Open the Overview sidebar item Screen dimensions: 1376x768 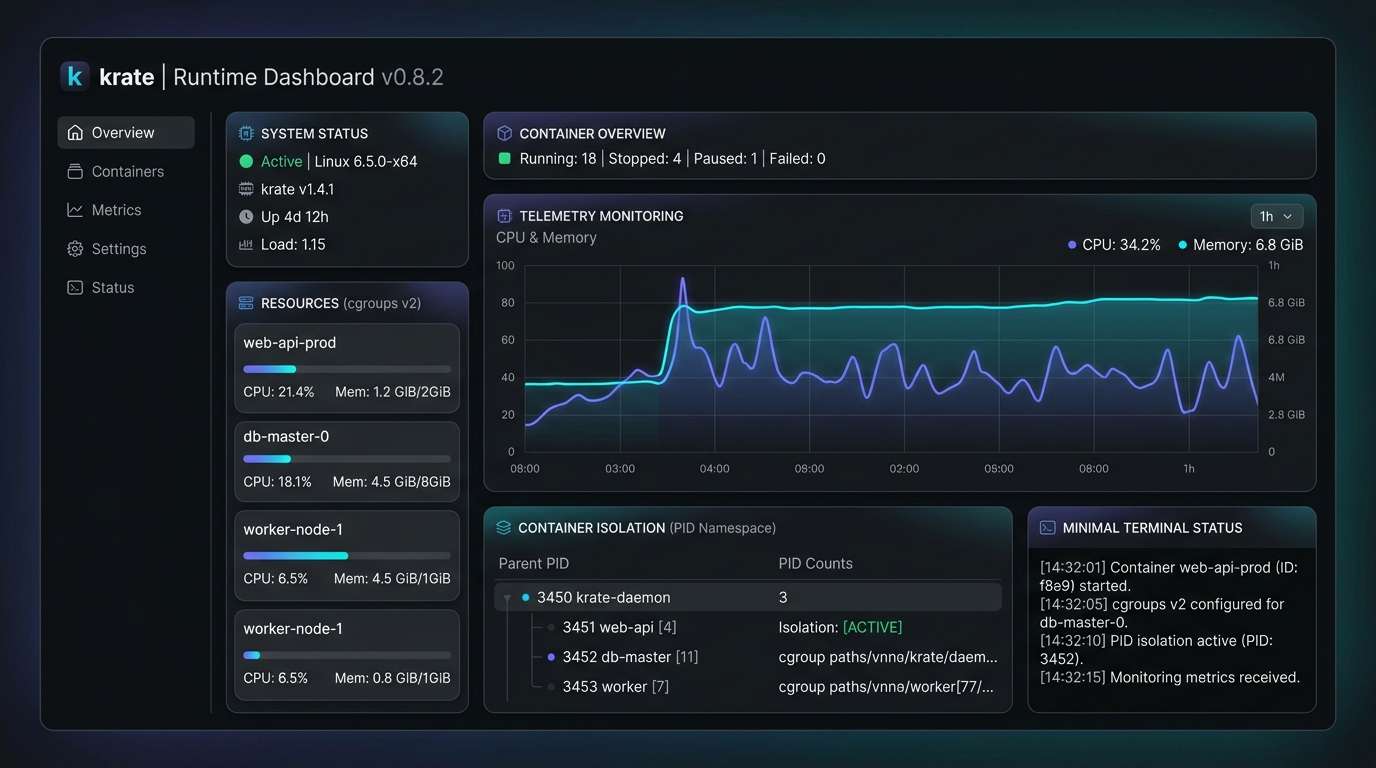click(126, 133)
